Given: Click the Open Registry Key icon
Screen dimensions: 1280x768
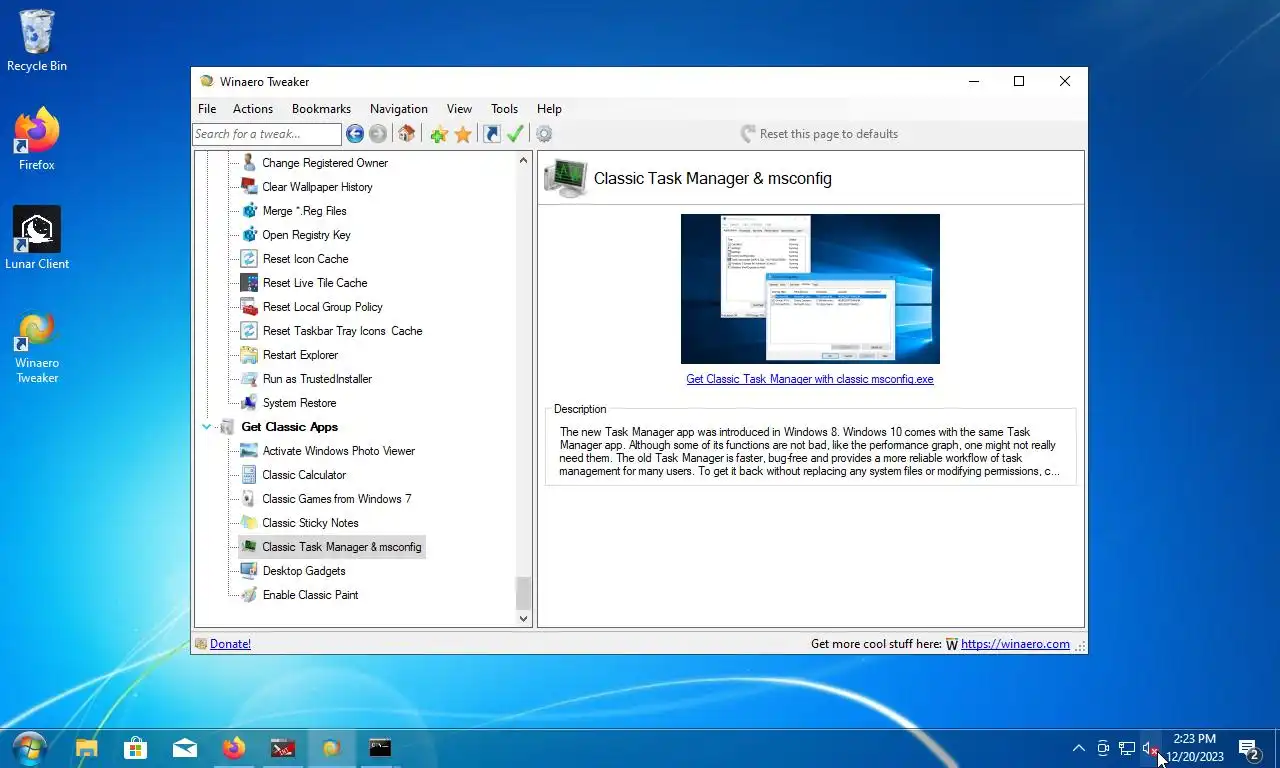Looking at the screenshot, I should click(x=249, y=234).
